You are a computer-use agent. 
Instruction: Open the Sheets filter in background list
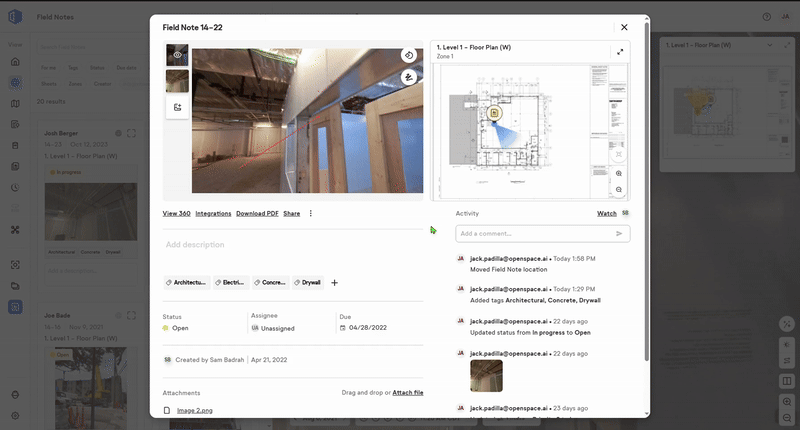point(49,84)
